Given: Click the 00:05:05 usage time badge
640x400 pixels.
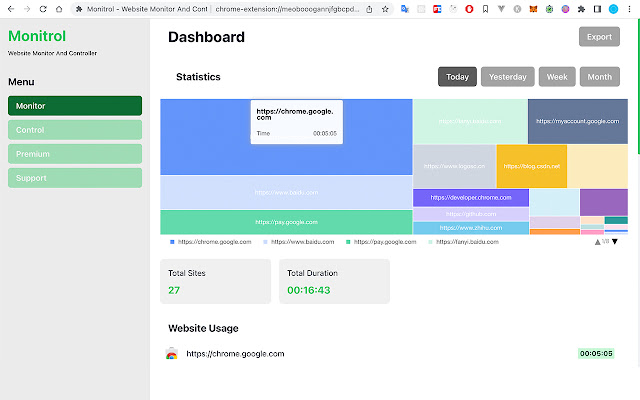Looking at the screenshot, I should [596, 353].
